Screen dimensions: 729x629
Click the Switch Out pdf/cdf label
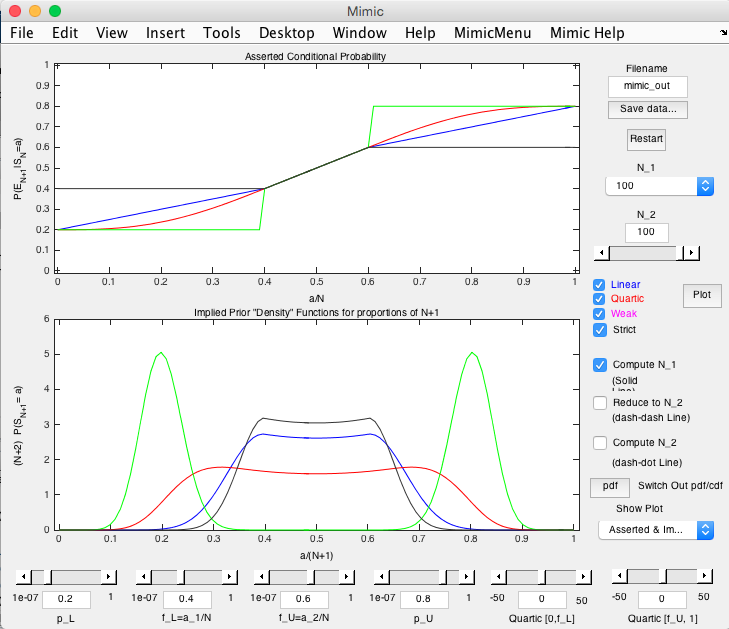(680, 486)
